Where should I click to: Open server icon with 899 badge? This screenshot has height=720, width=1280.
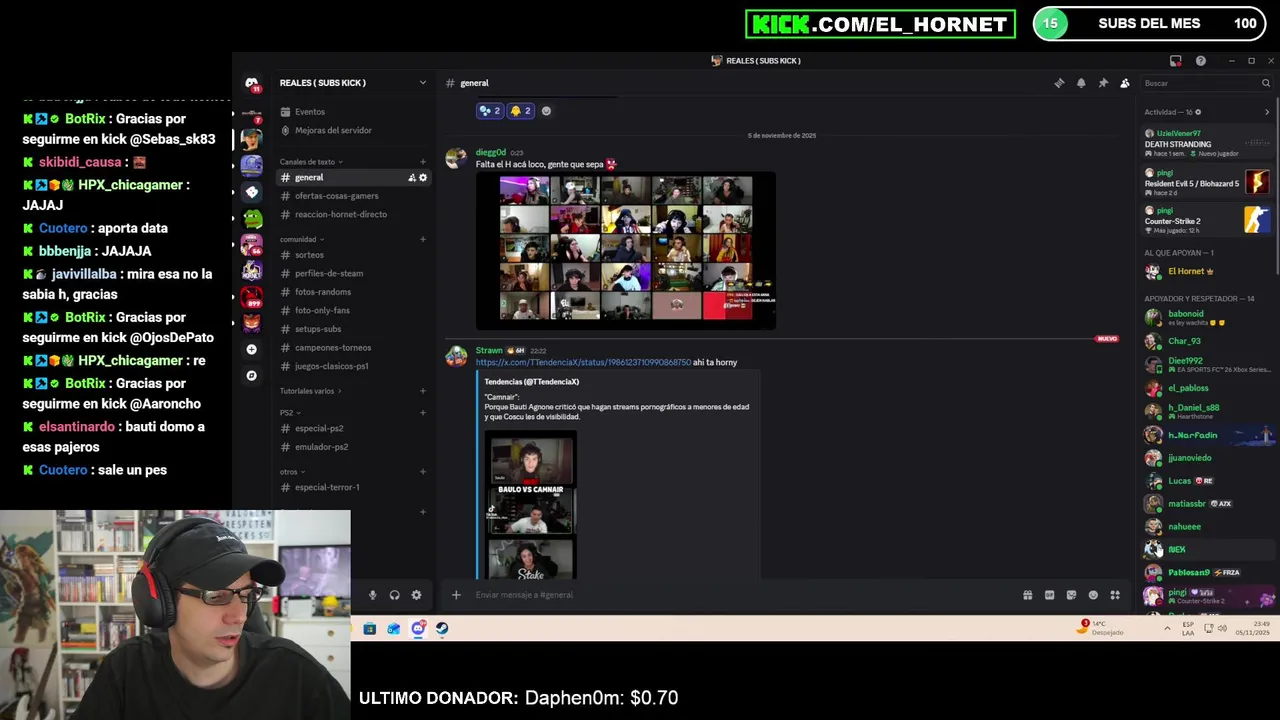click(252, 296)
